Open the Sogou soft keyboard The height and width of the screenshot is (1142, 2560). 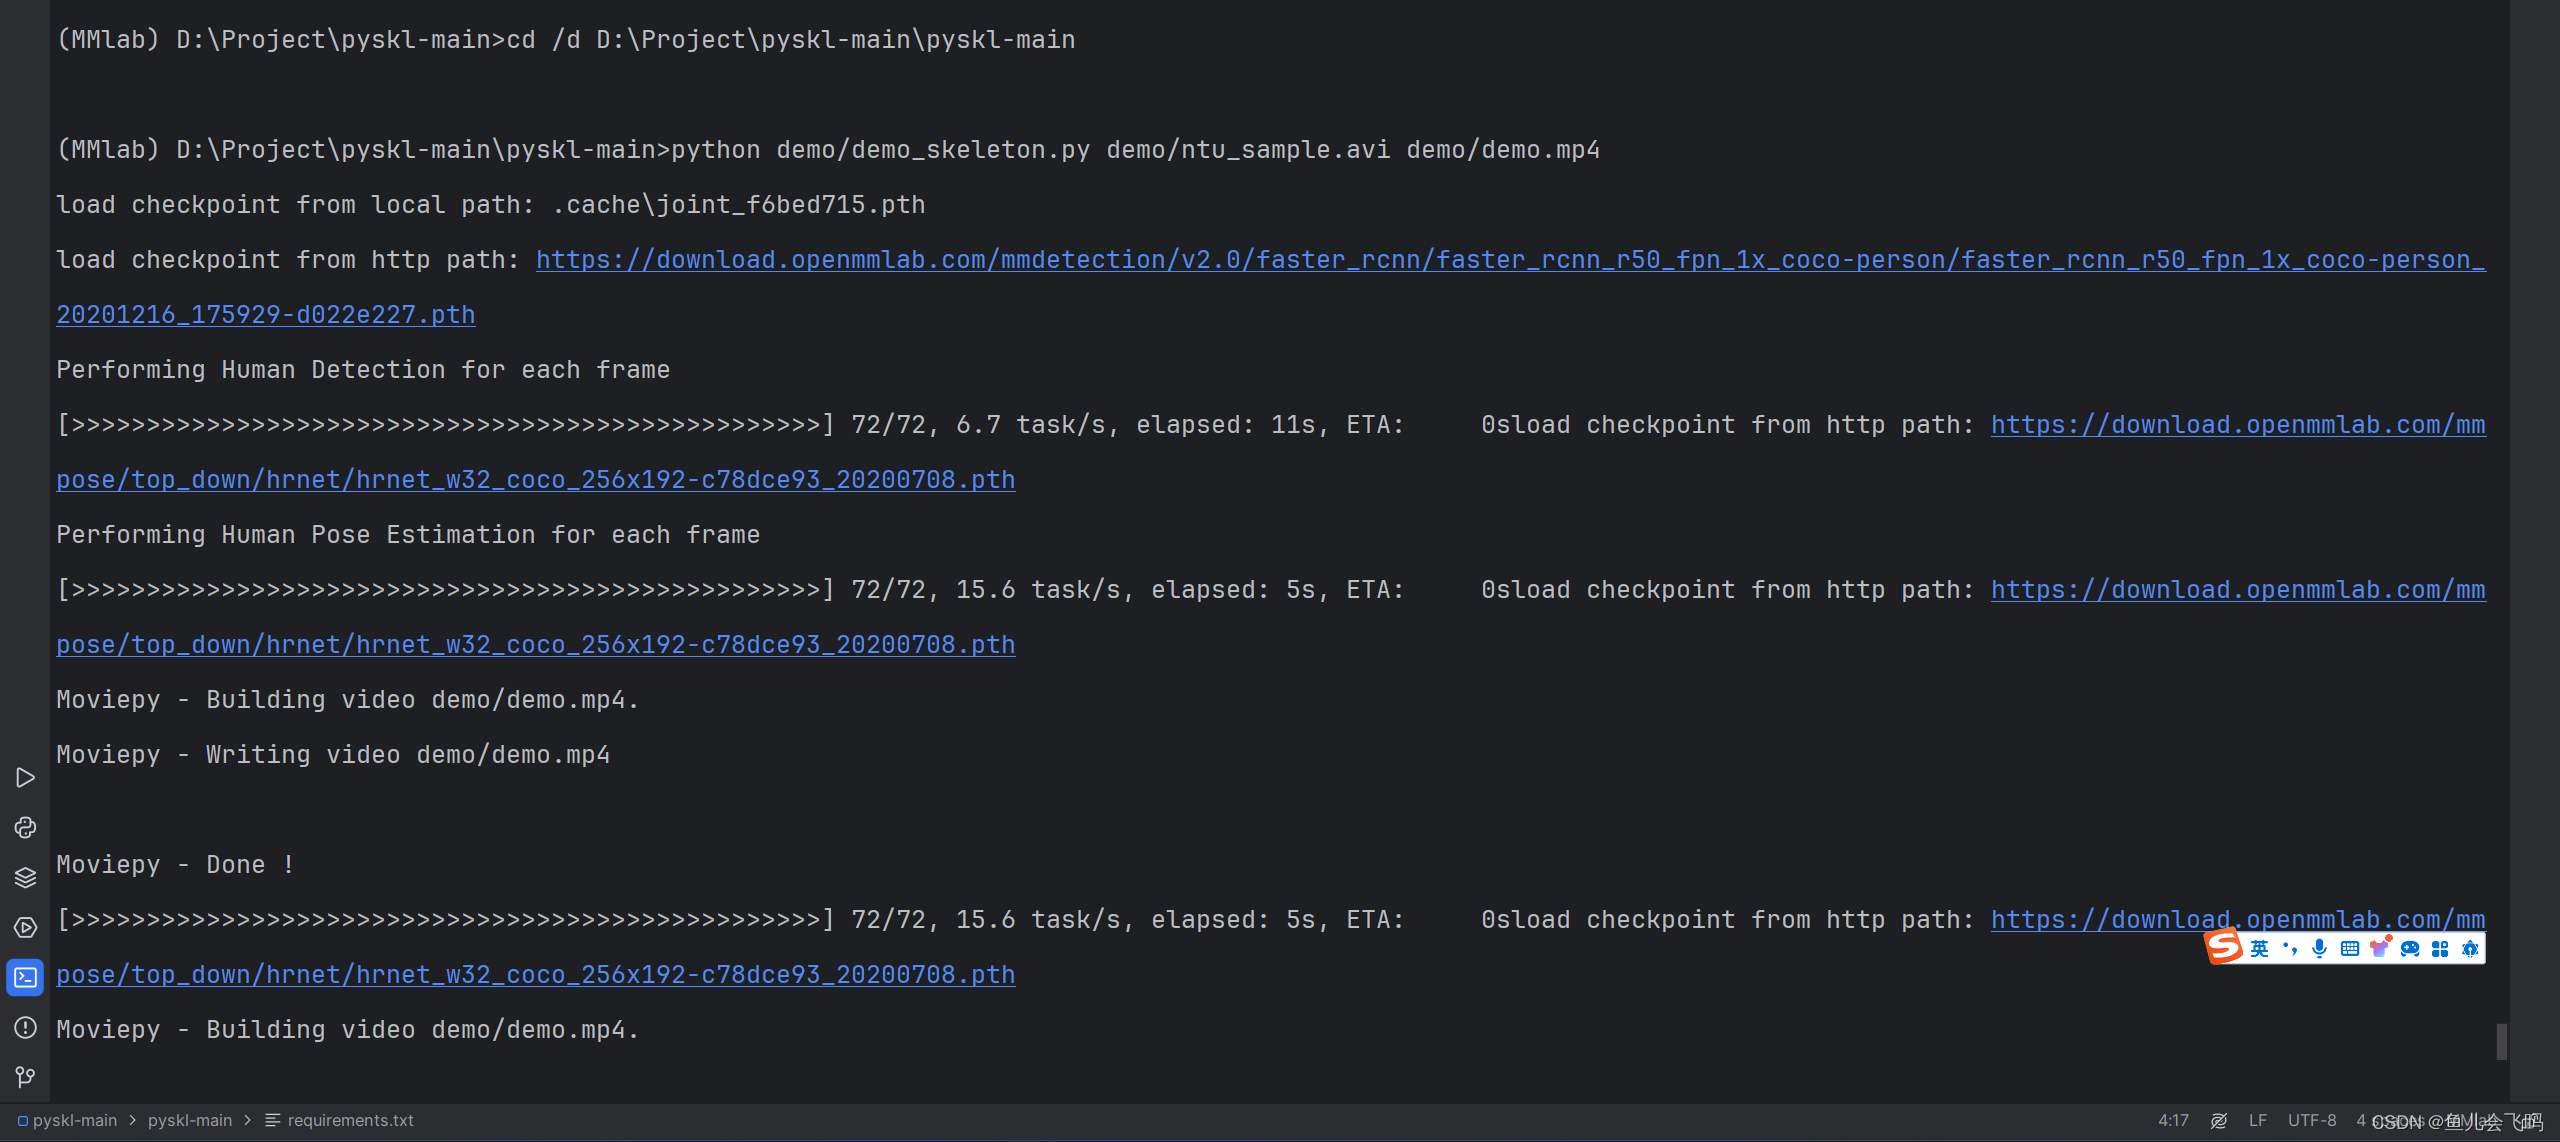(x=2351, y=948)
